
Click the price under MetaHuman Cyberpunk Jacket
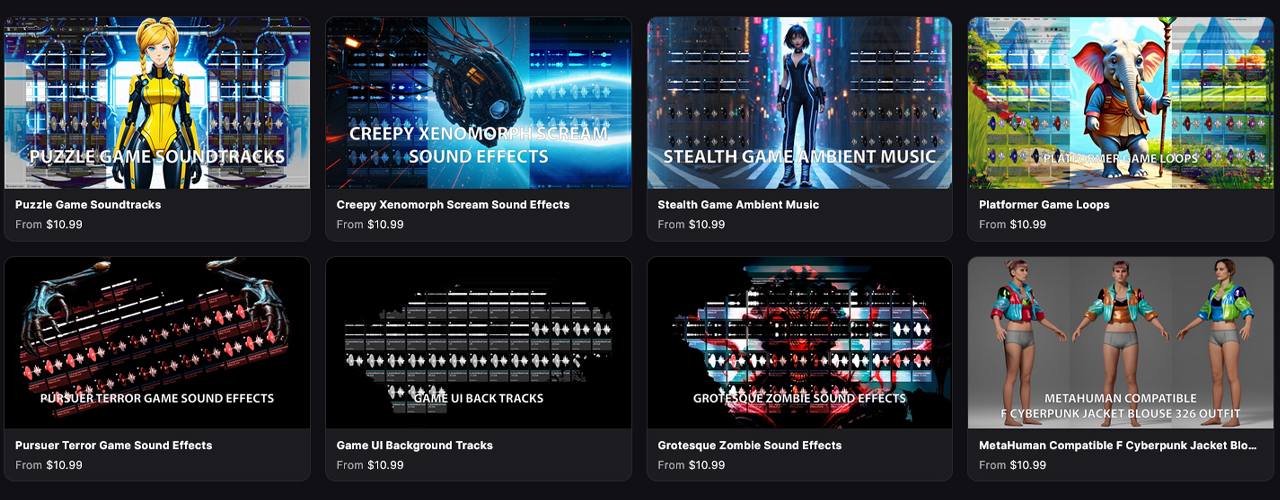pos(1028,465)
